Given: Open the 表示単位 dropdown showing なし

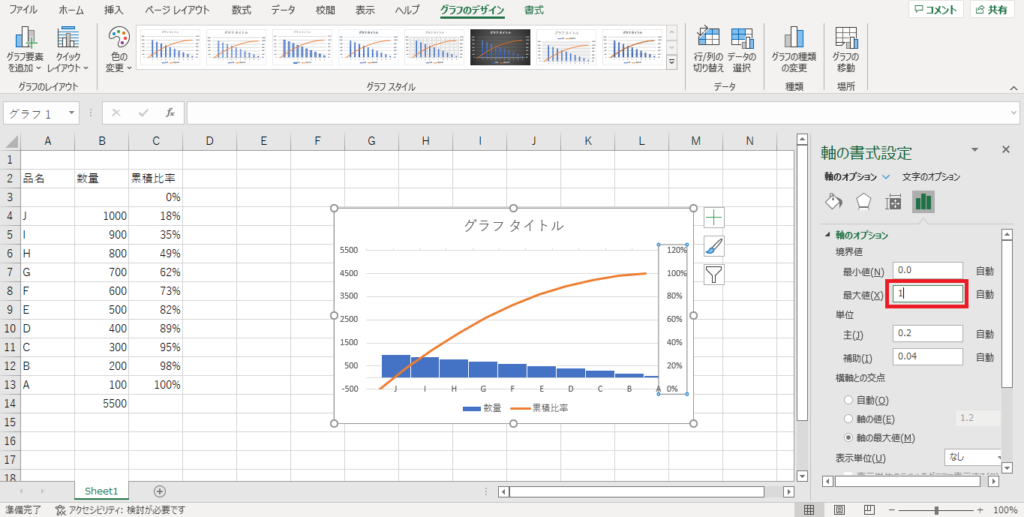Looking at the screenshot, I should click(x=973, y=457).
